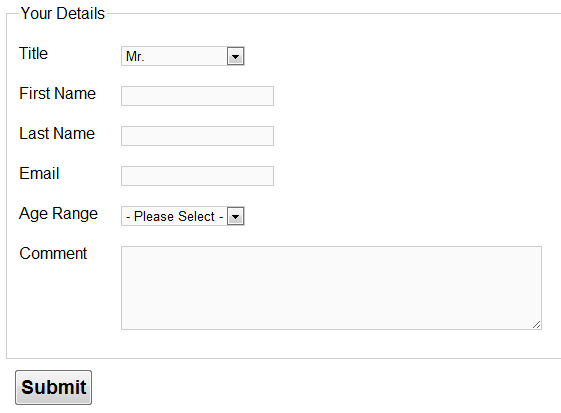The height and width of the screenshot is (413, 561).
Task: Click the Submit button
Action: pyautogui.click(x=53, y=388)
